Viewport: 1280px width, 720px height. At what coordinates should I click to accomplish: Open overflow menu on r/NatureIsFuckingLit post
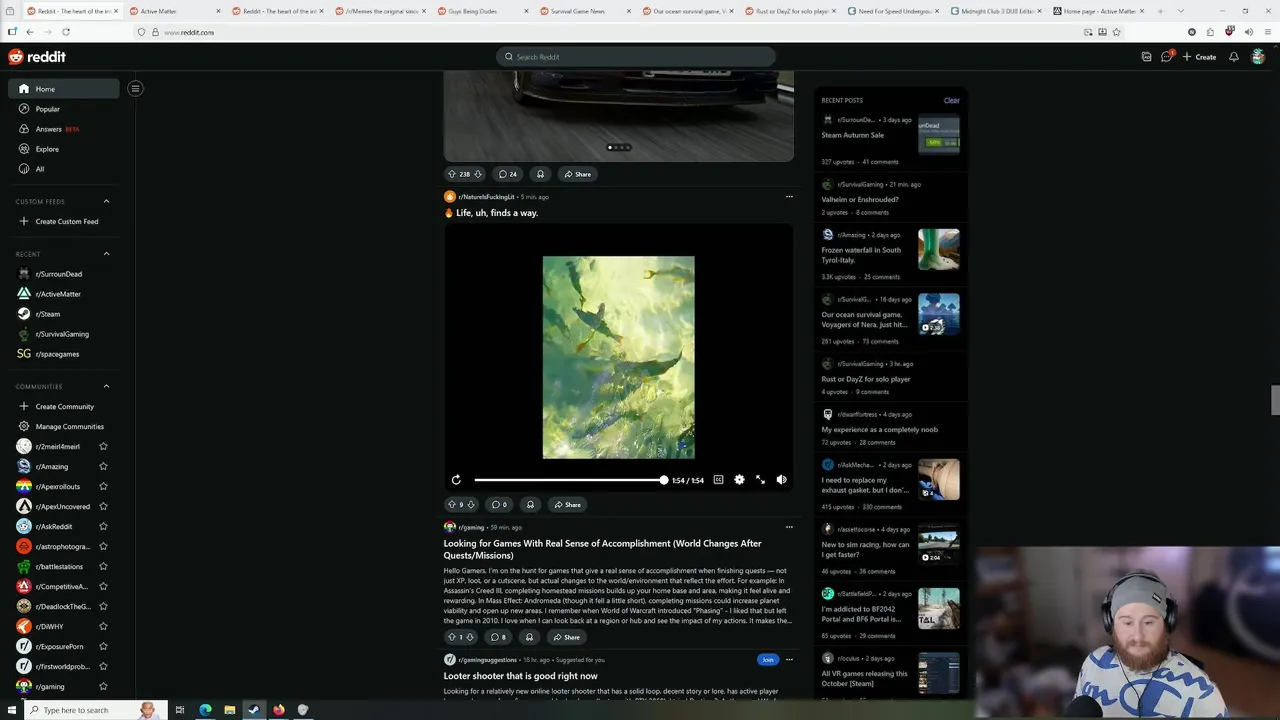click(x=788, y=197)
